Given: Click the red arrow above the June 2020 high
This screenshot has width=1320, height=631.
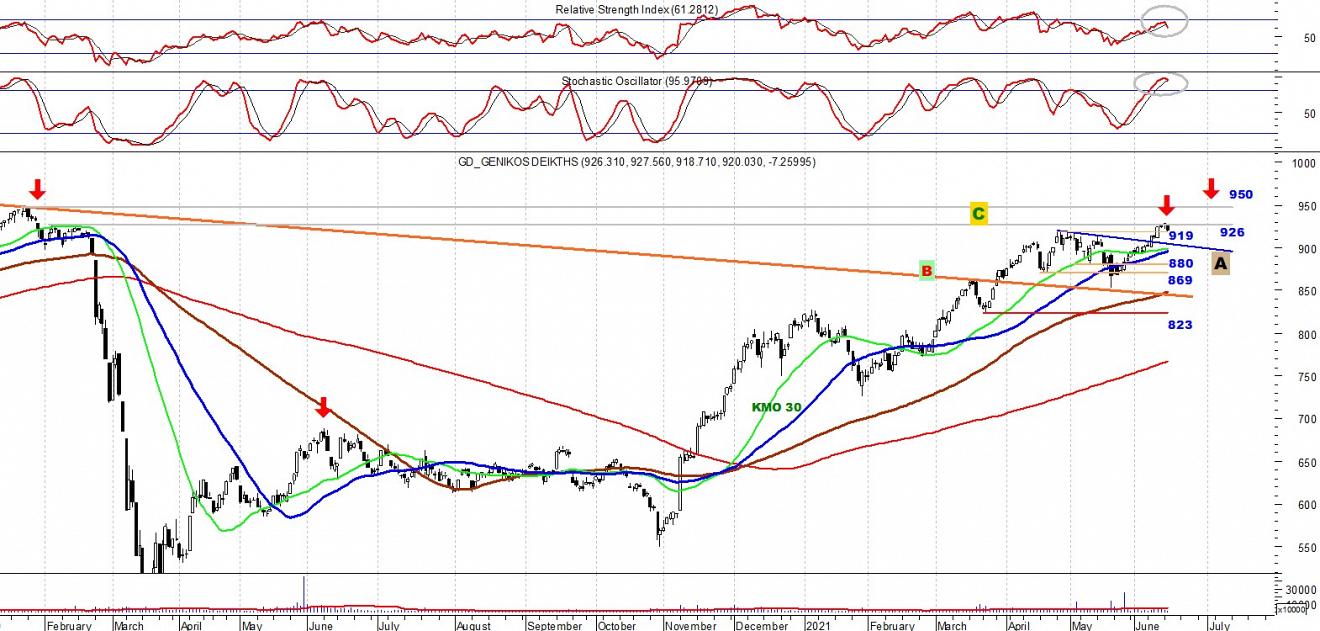Looking at the screenshot, I should point(323,407).
